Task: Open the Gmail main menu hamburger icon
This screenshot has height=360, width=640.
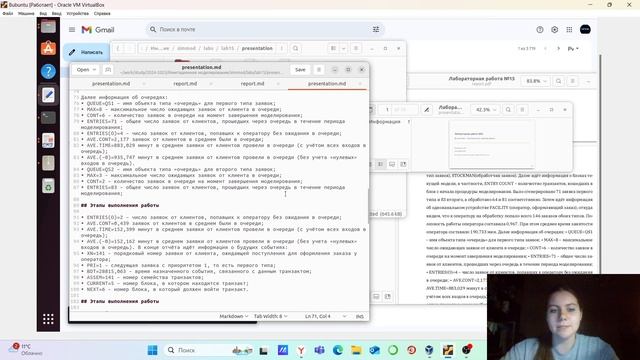Action: pos(72,29)
